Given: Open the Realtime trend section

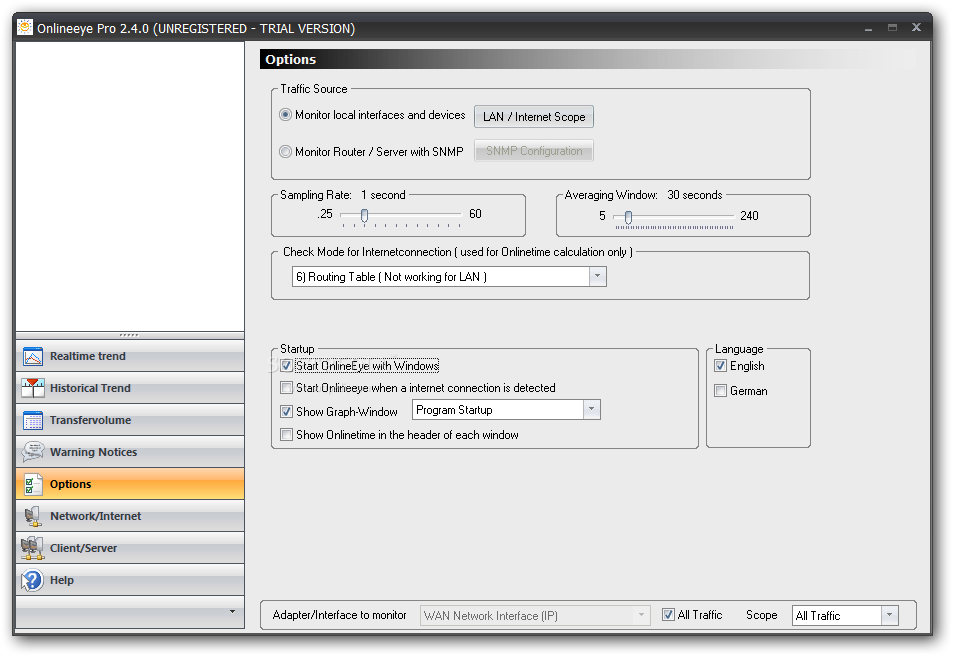Looking at the screenshot, I should [x=130, y=356].
